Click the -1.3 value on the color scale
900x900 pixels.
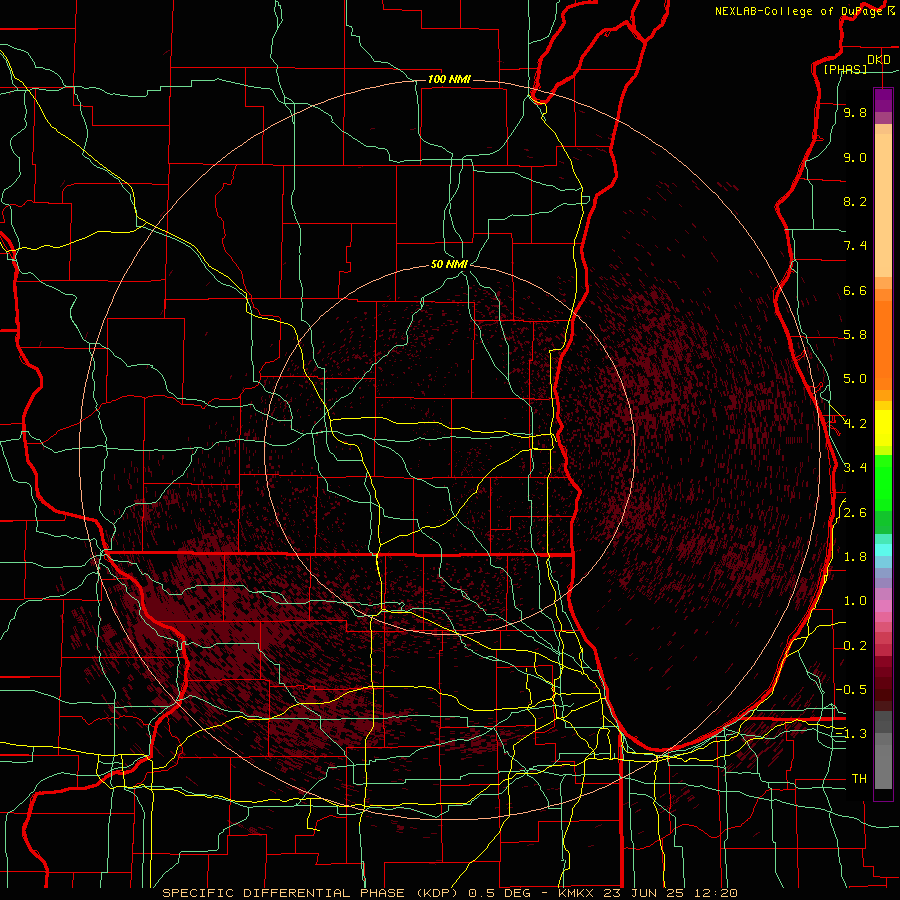pyautogui.click(x=851, y=734)
